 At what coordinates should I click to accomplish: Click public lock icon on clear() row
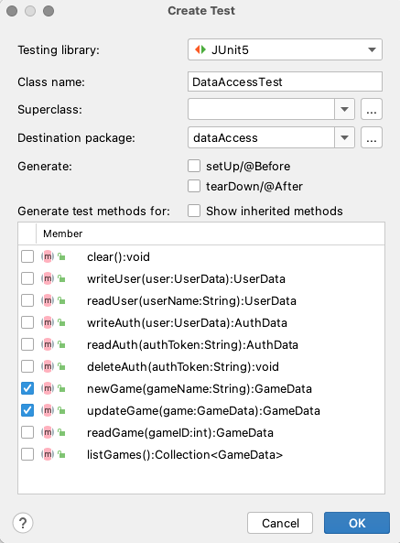(62, 257)
